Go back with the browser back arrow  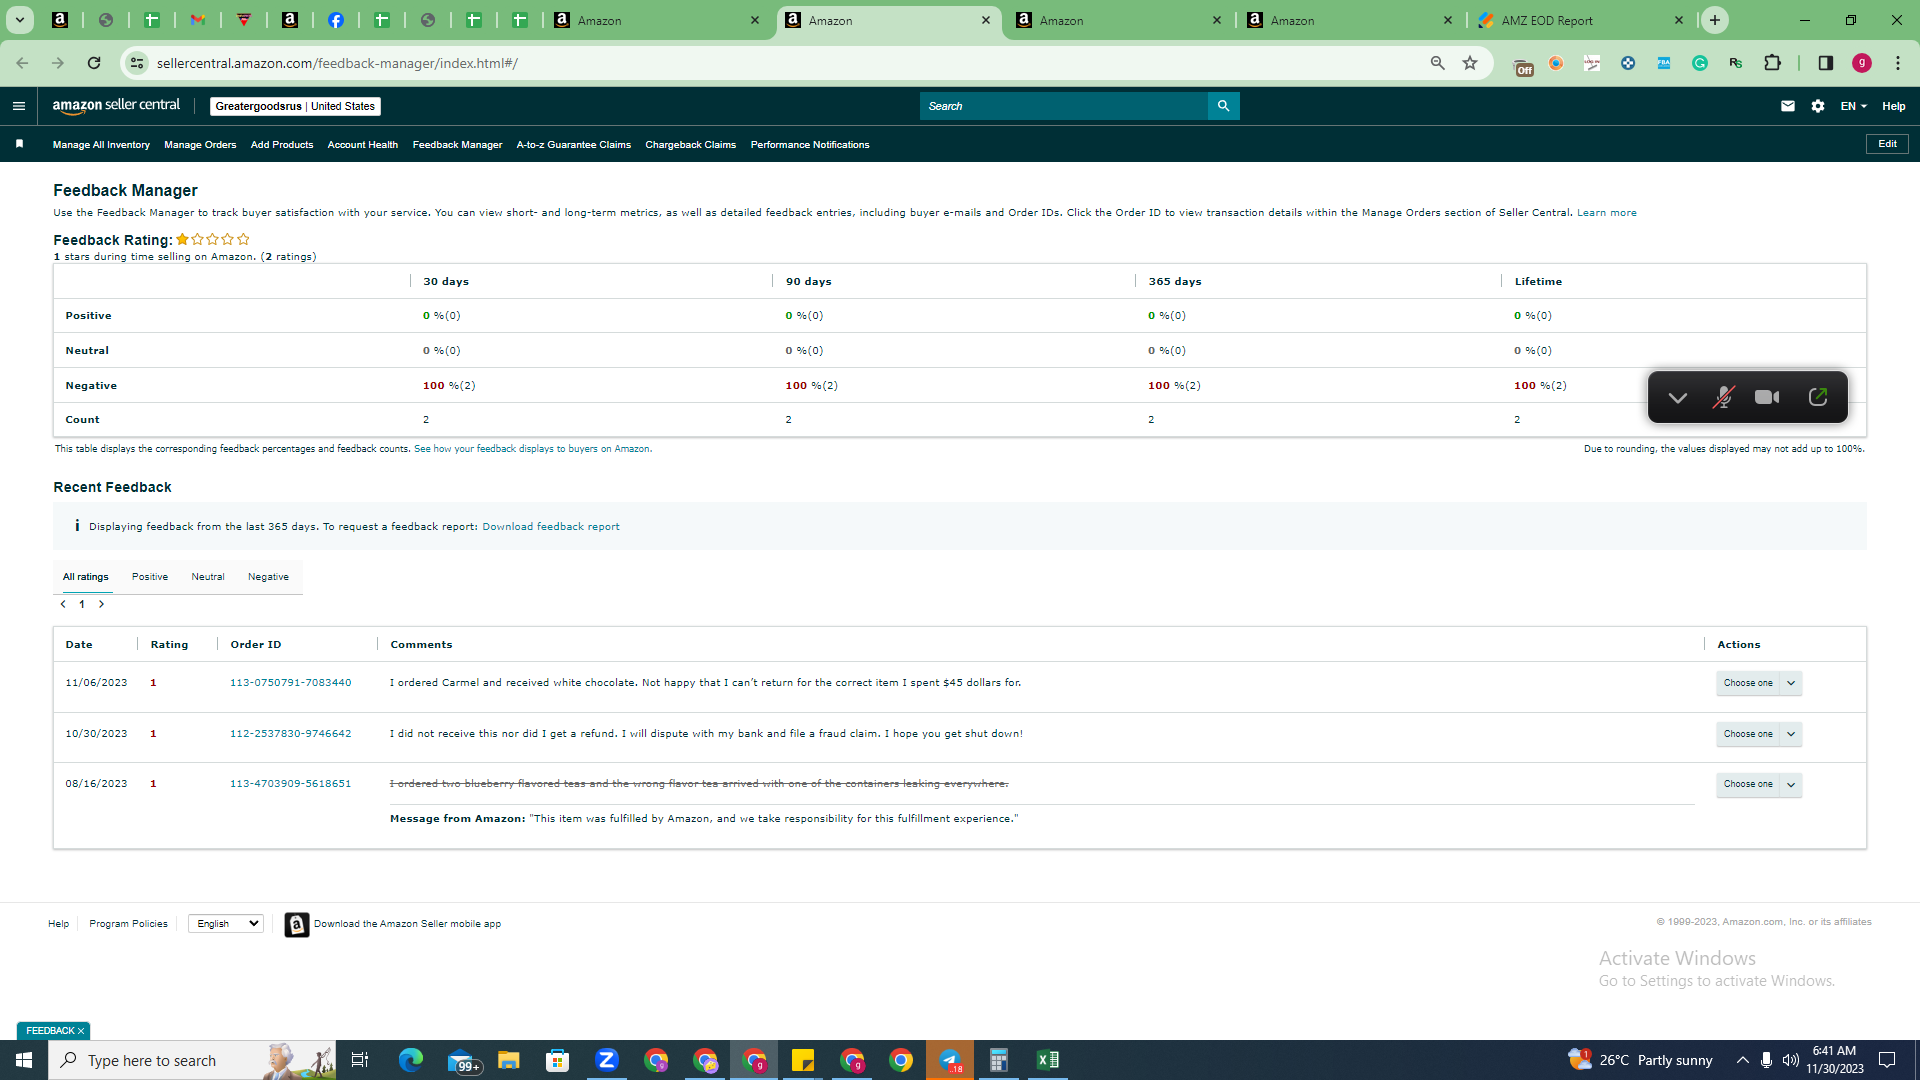[x=22, y=63]
